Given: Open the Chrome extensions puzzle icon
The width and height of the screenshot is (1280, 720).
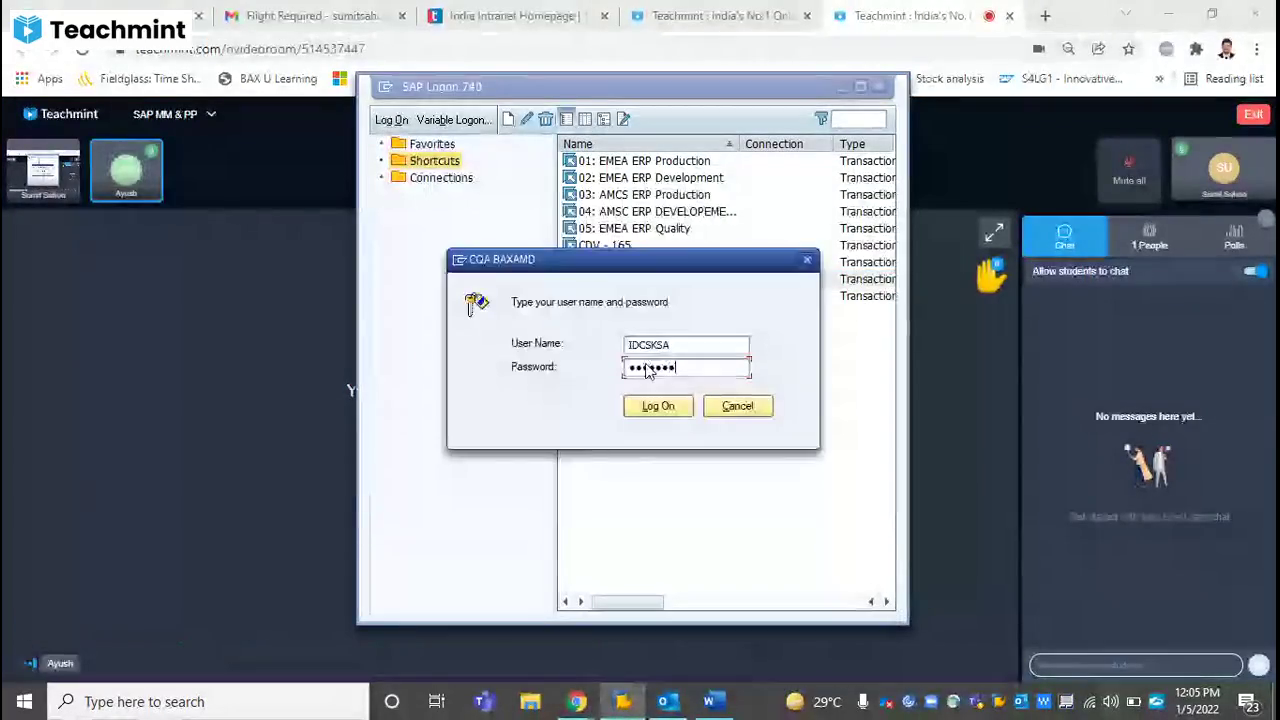Looking at the screenshot, I should point(1196,49).
